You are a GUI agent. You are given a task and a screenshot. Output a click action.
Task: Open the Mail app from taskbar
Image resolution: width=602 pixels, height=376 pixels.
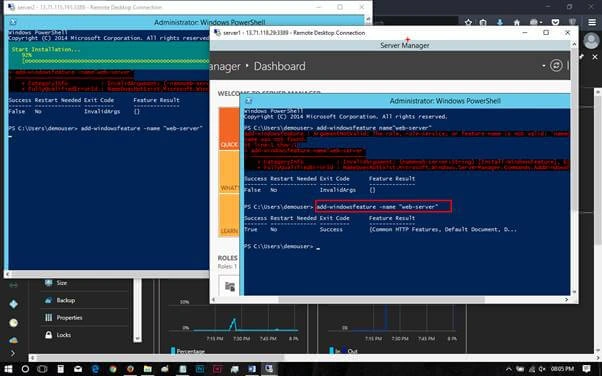tap(78, 369)
